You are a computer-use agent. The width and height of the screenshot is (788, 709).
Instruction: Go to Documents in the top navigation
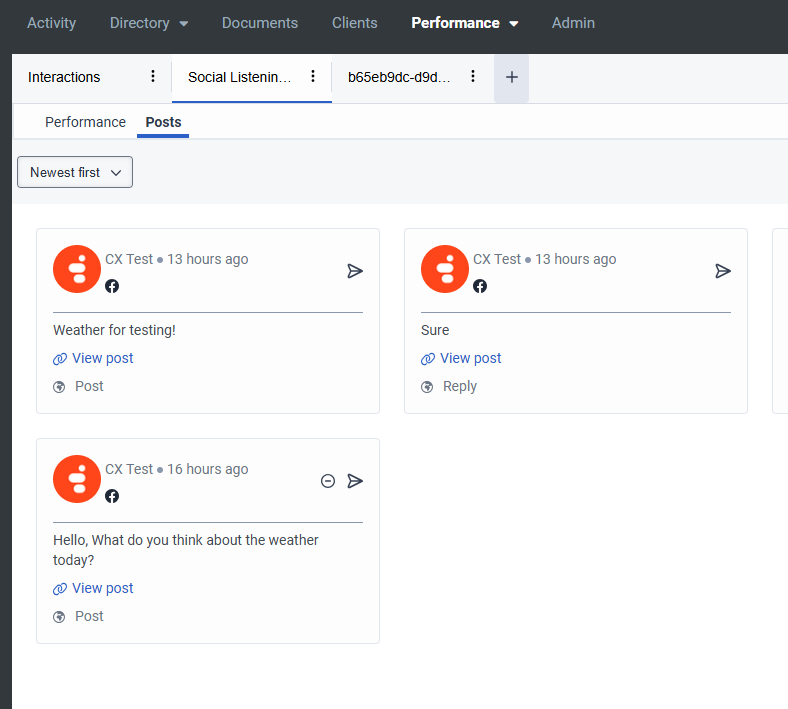260,23
